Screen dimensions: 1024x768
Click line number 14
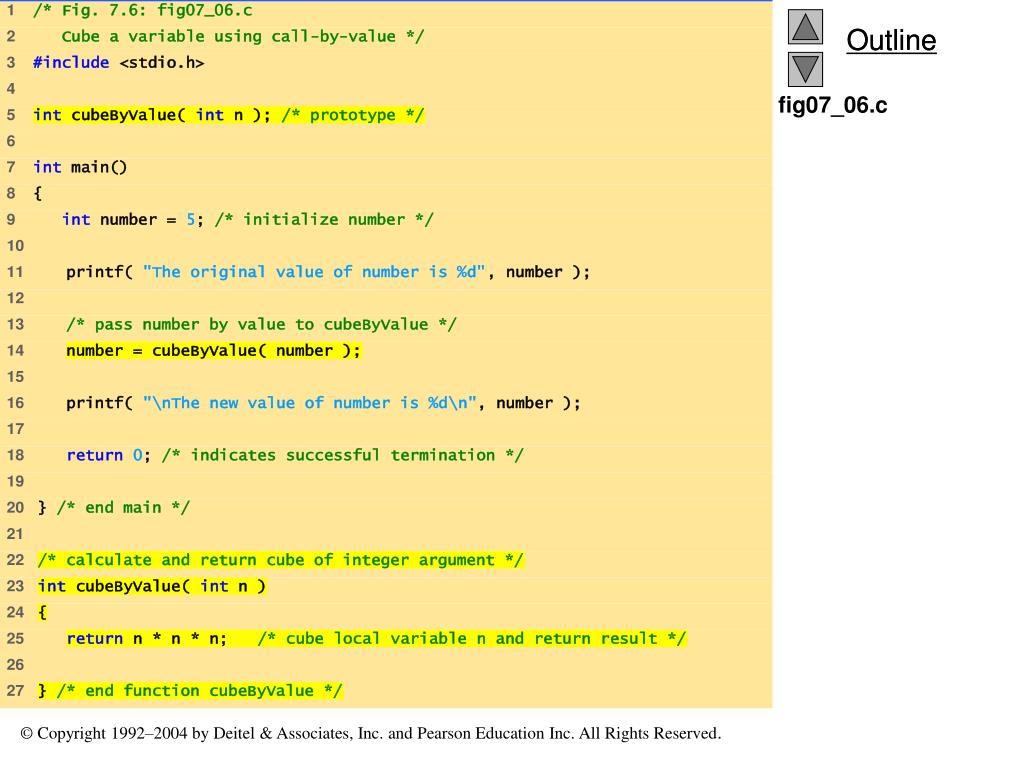(x=15, y=351)
